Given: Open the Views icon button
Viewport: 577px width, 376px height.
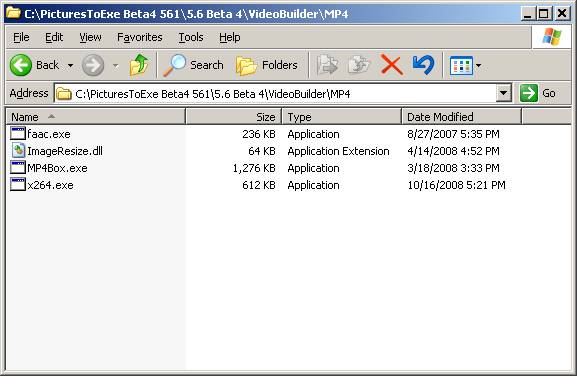Looking at the screenshot, I should point(461,65).
